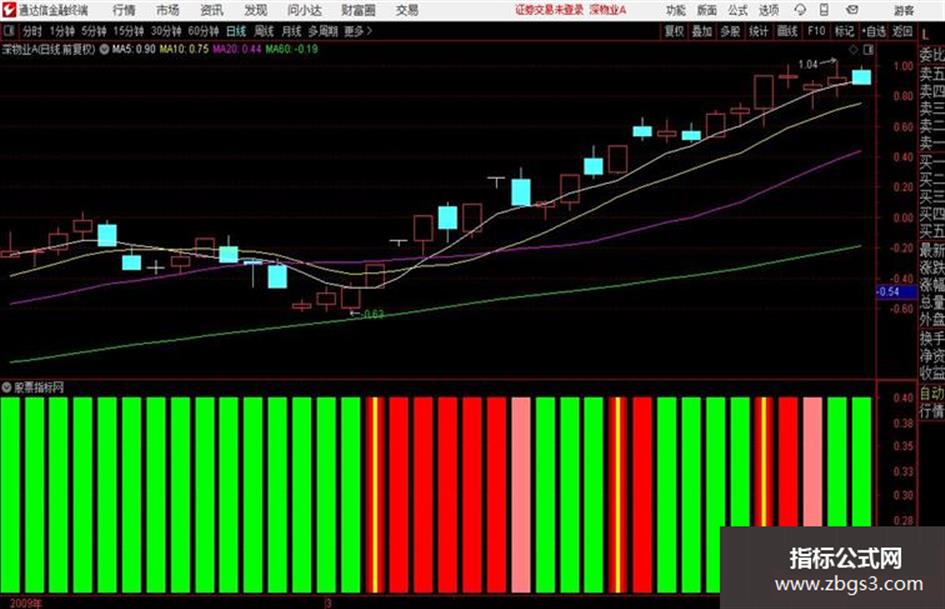Open the 行情 menu

(x=124, y=10)
